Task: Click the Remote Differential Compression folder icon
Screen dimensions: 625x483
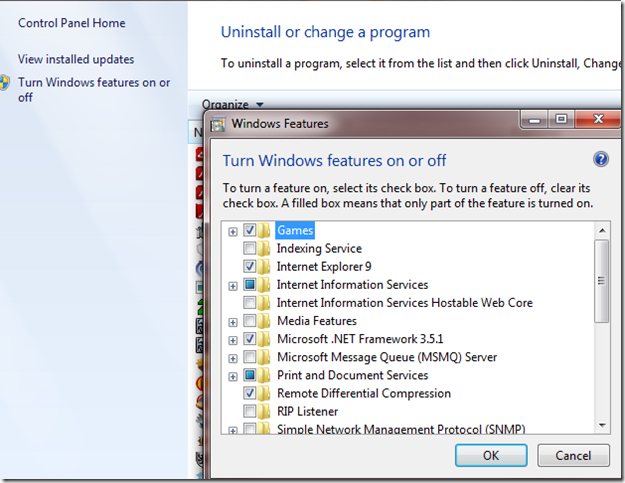Action: pyautogui.click(x=264, y=393)
